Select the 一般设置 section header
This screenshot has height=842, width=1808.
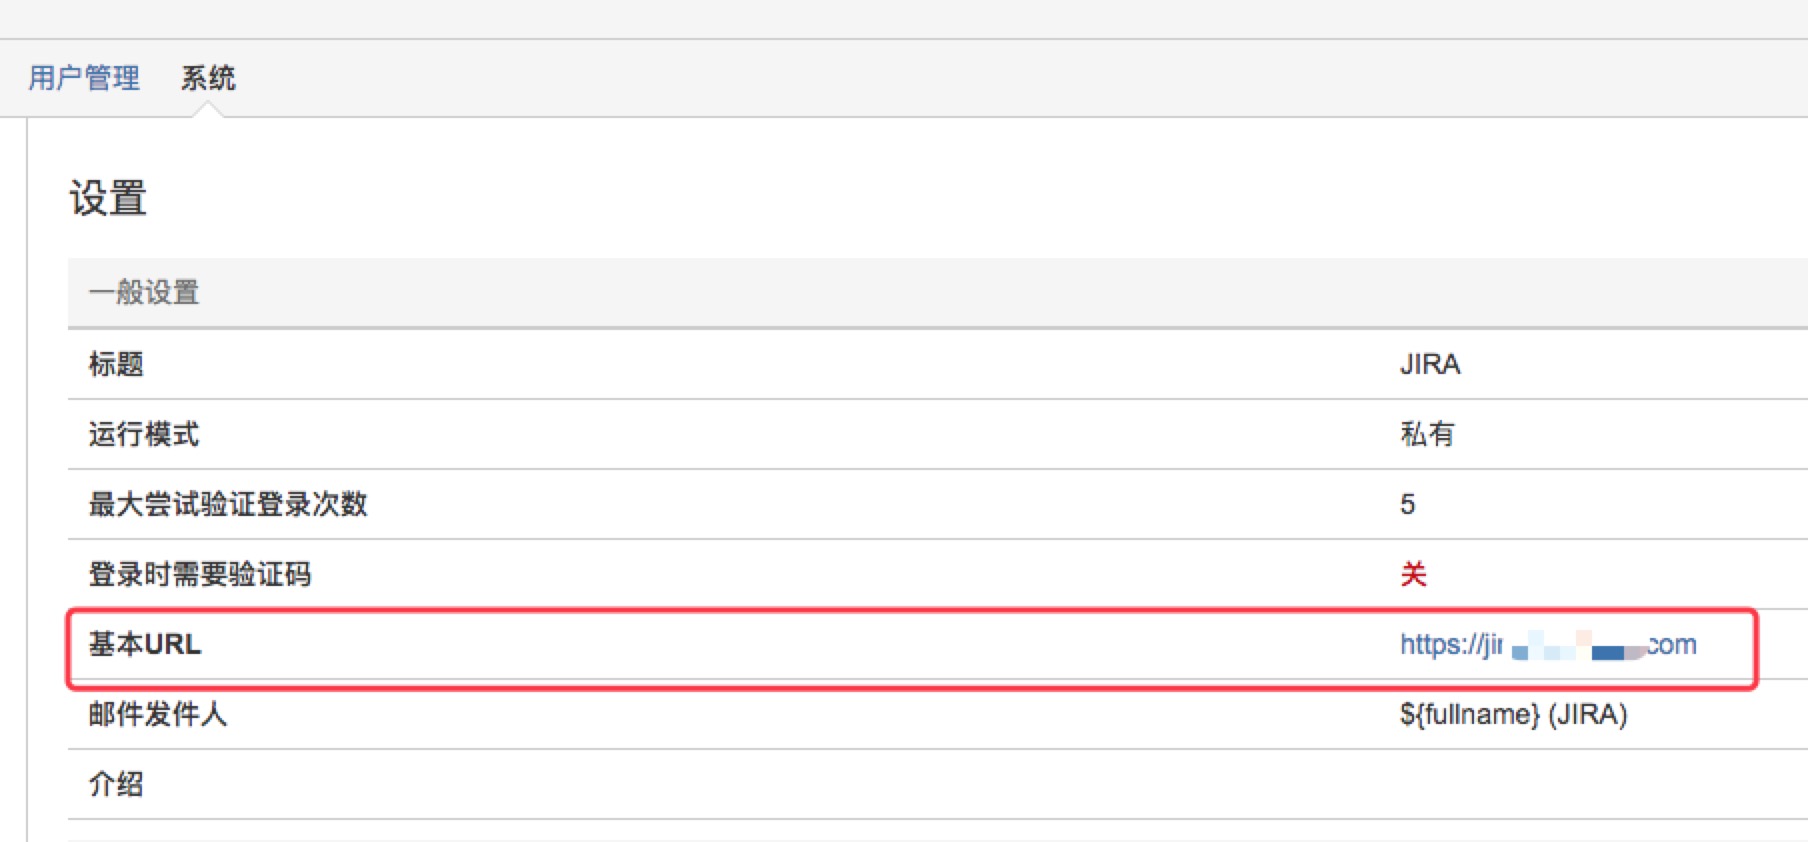tap(144, 292)
